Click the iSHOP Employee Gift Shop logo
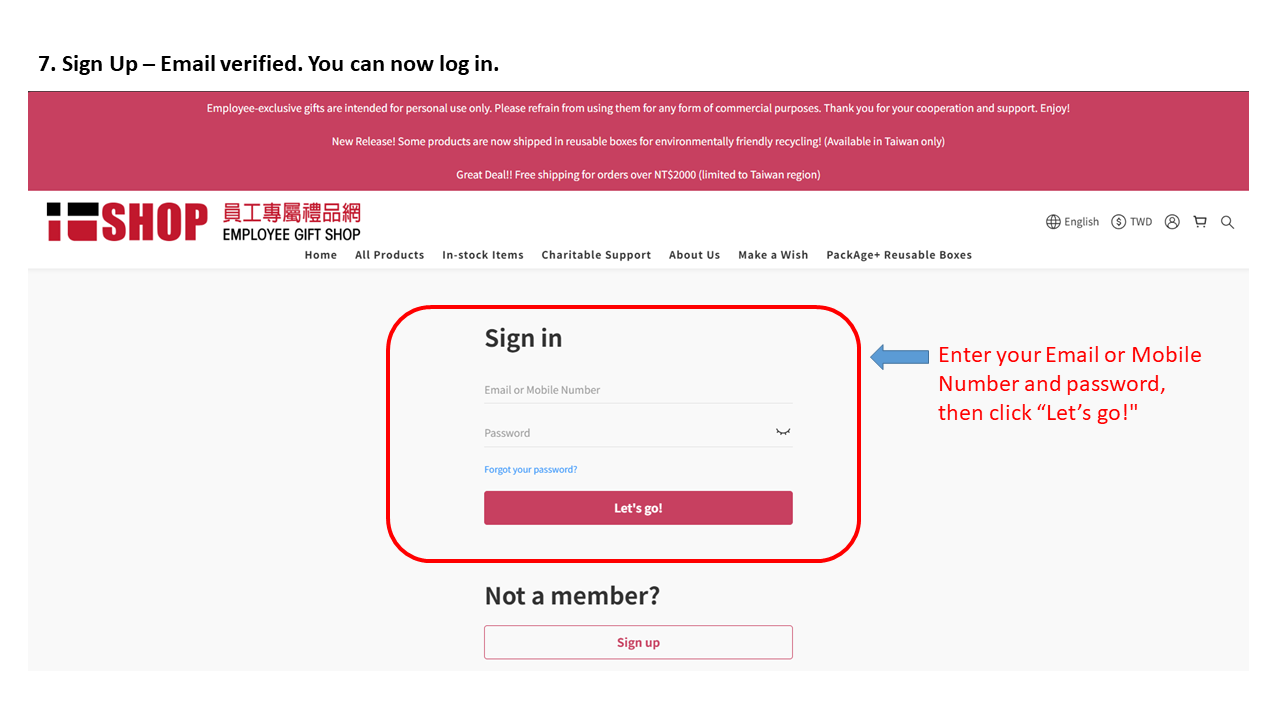 [204, 222]
